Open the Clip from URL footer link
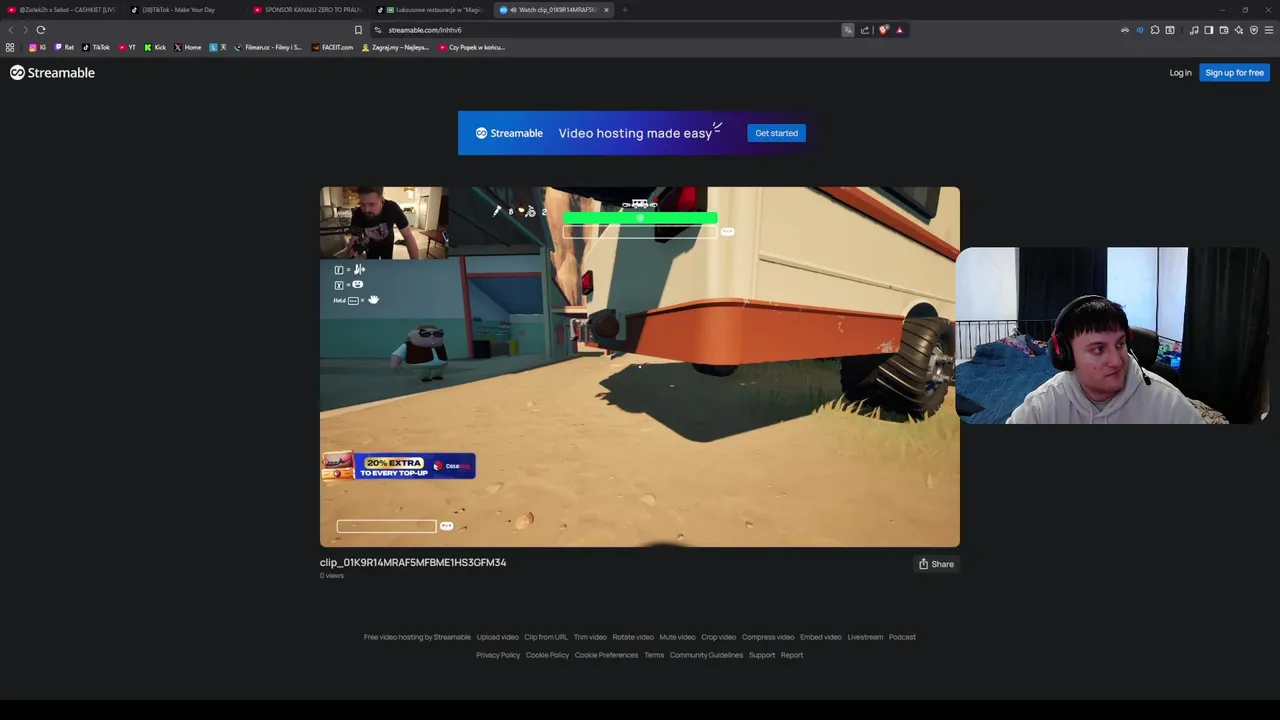 click(546, 637)
